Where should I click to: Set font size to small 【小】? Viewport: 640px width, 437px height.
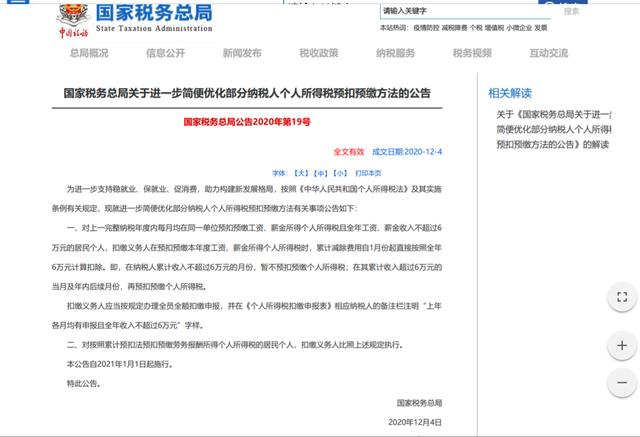click(341, 172)
